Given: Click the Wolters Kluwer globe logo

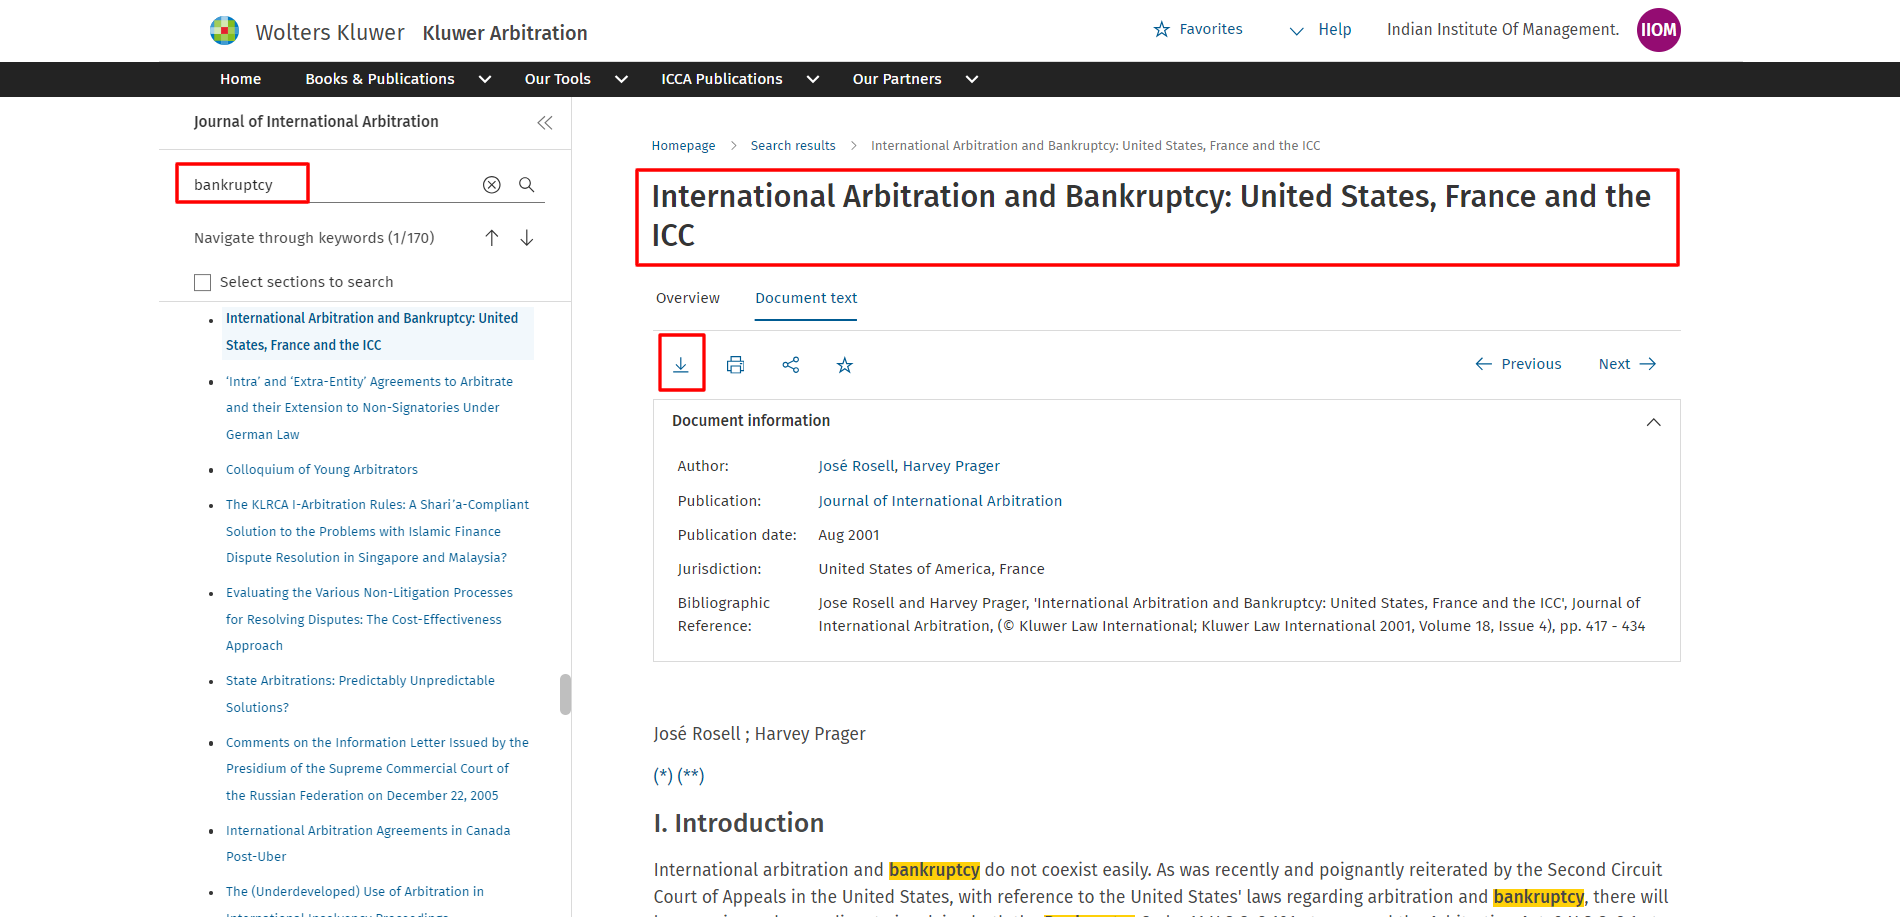Looking at the screenshot, I should pos(225,31).
